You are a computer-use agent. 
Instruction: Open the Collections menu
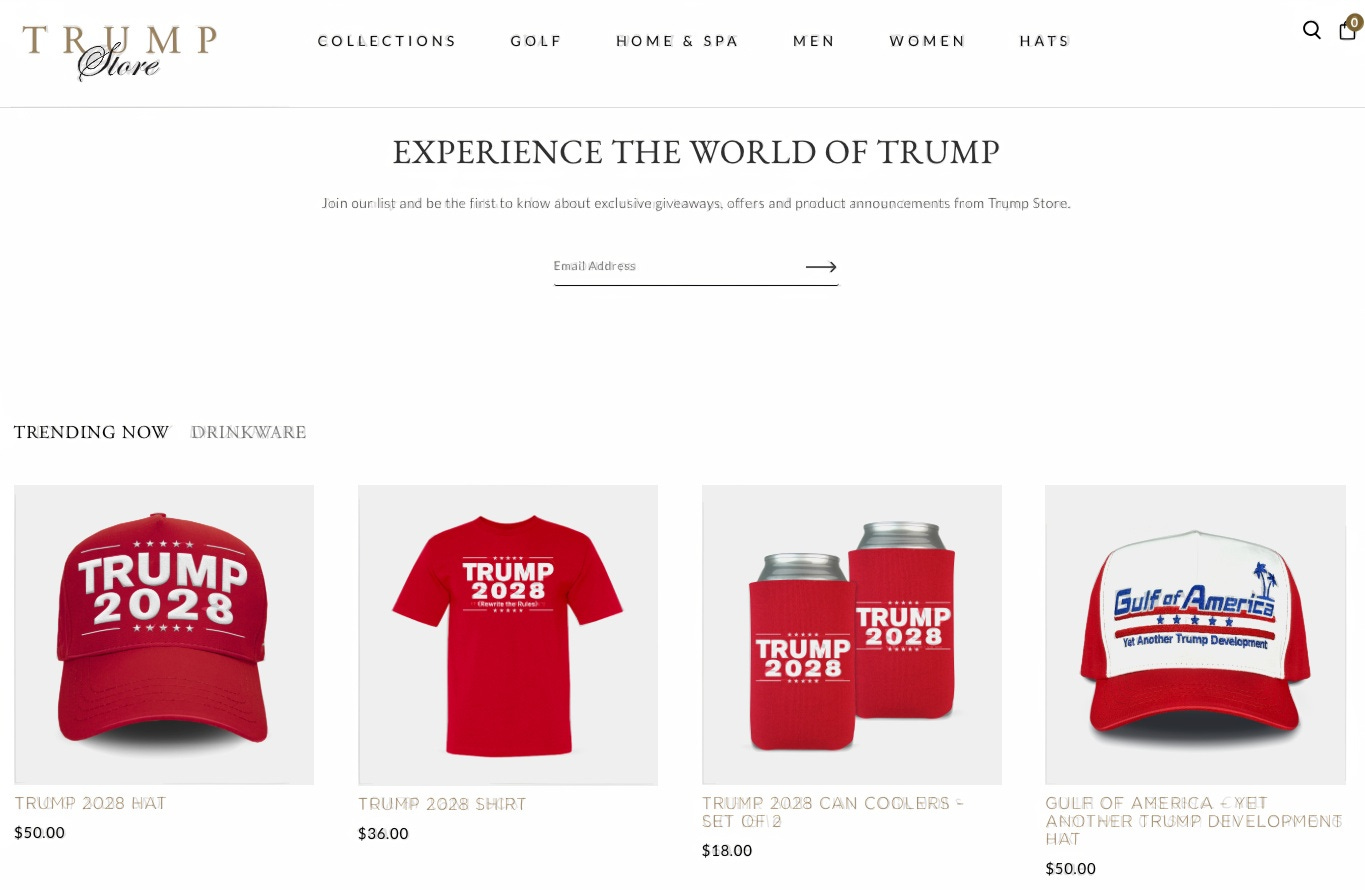387,41
